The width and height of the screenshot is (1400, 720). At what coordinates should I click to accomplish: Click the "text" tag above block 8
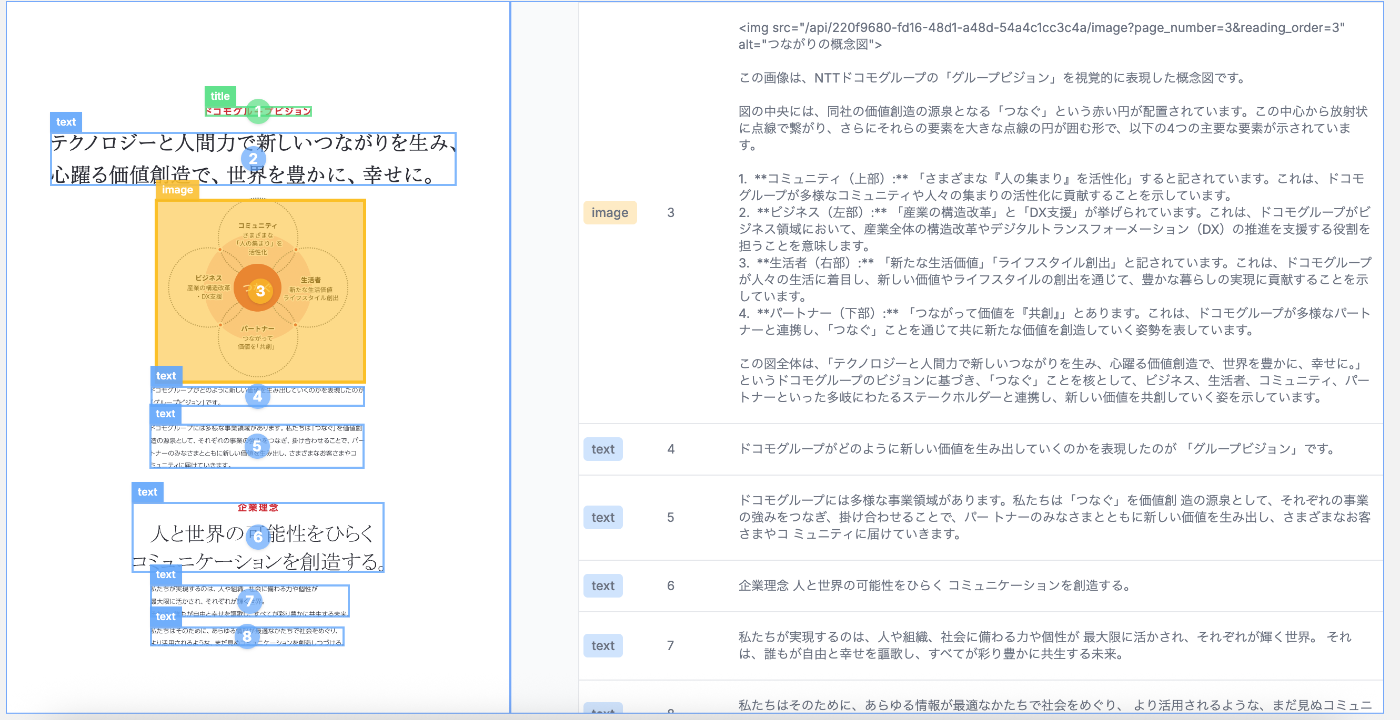pos(166,617)
